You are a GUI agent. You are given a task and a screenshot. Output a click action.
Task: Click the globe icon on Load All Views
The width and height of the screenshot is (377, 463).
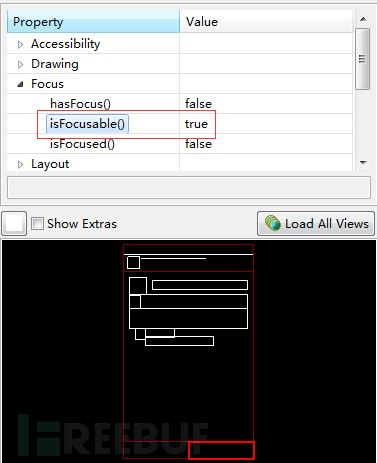point(273,223)
